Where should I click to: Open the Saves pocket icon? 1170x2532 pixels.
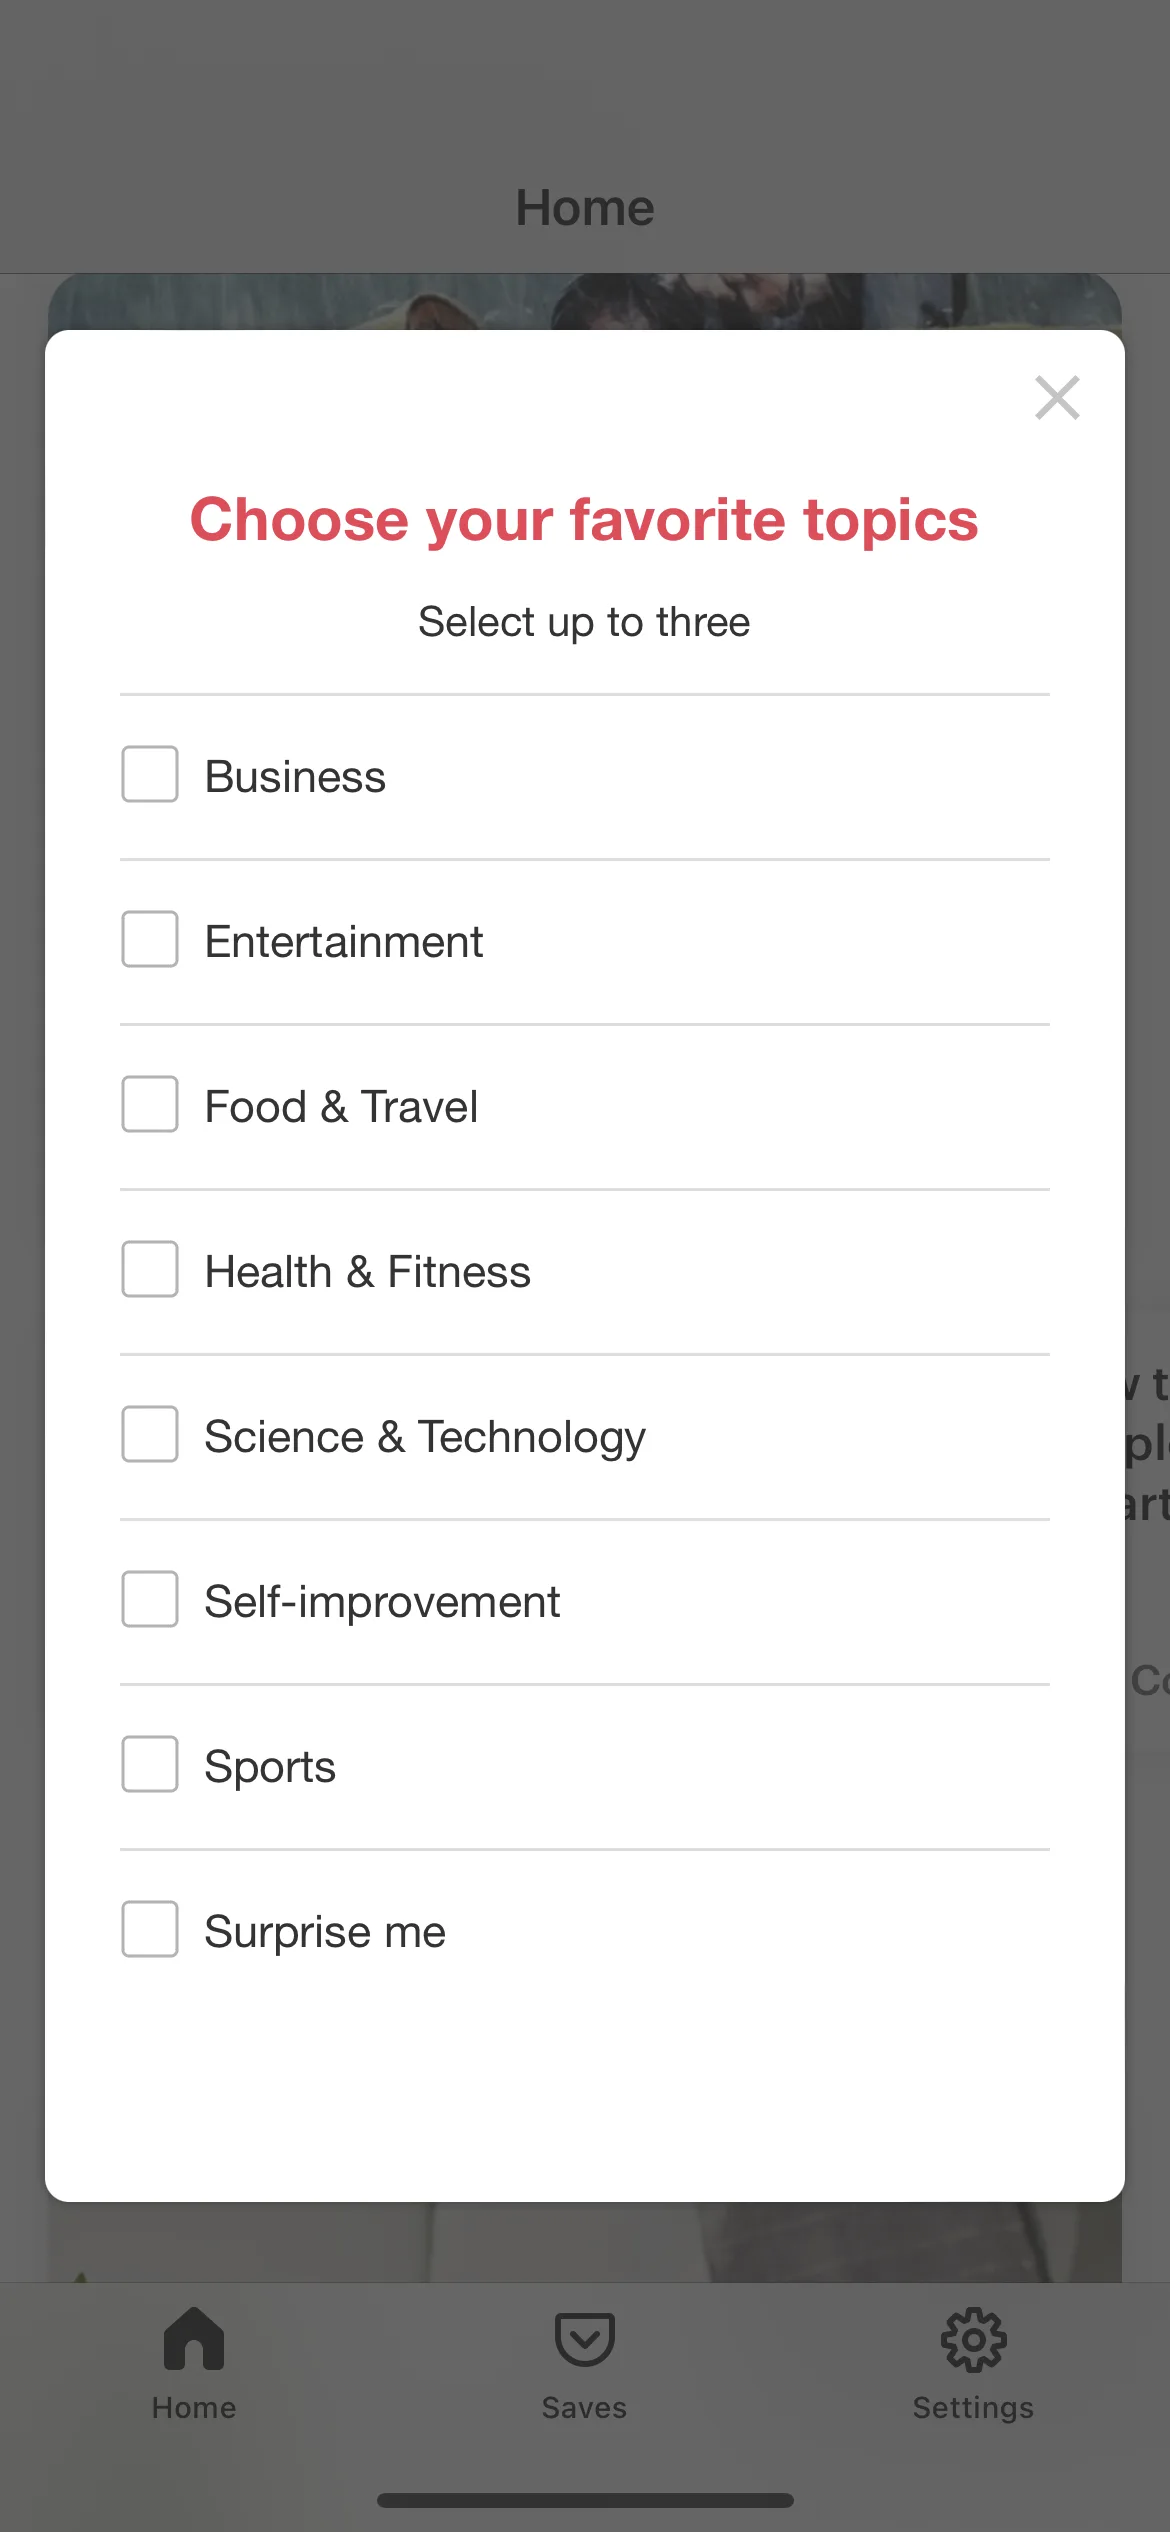click(x=584, y=2338)
